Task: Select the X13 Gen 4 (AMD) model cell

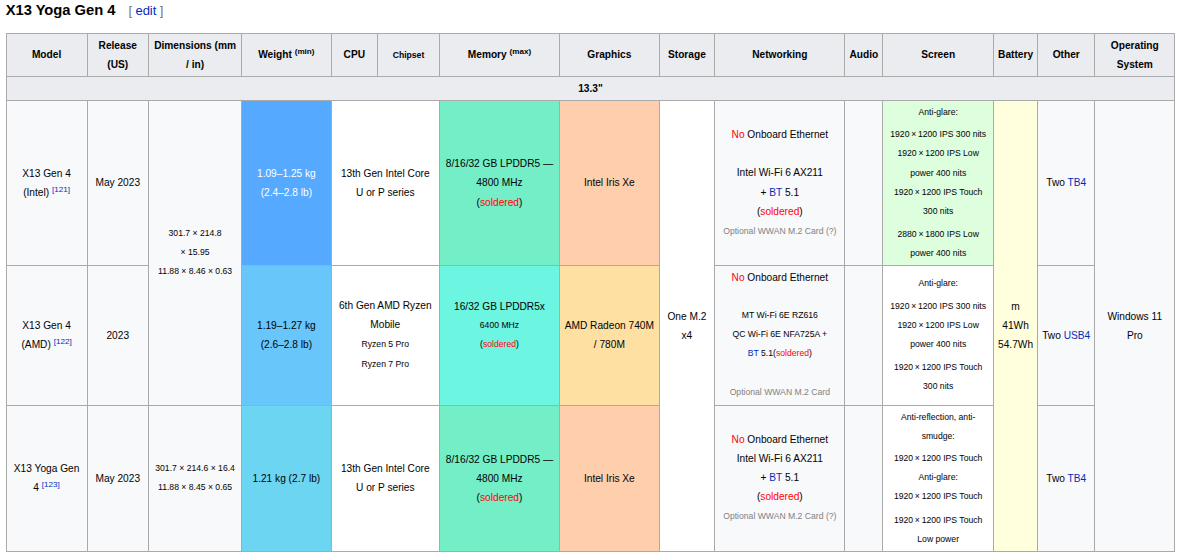Action: coord(47,335)
